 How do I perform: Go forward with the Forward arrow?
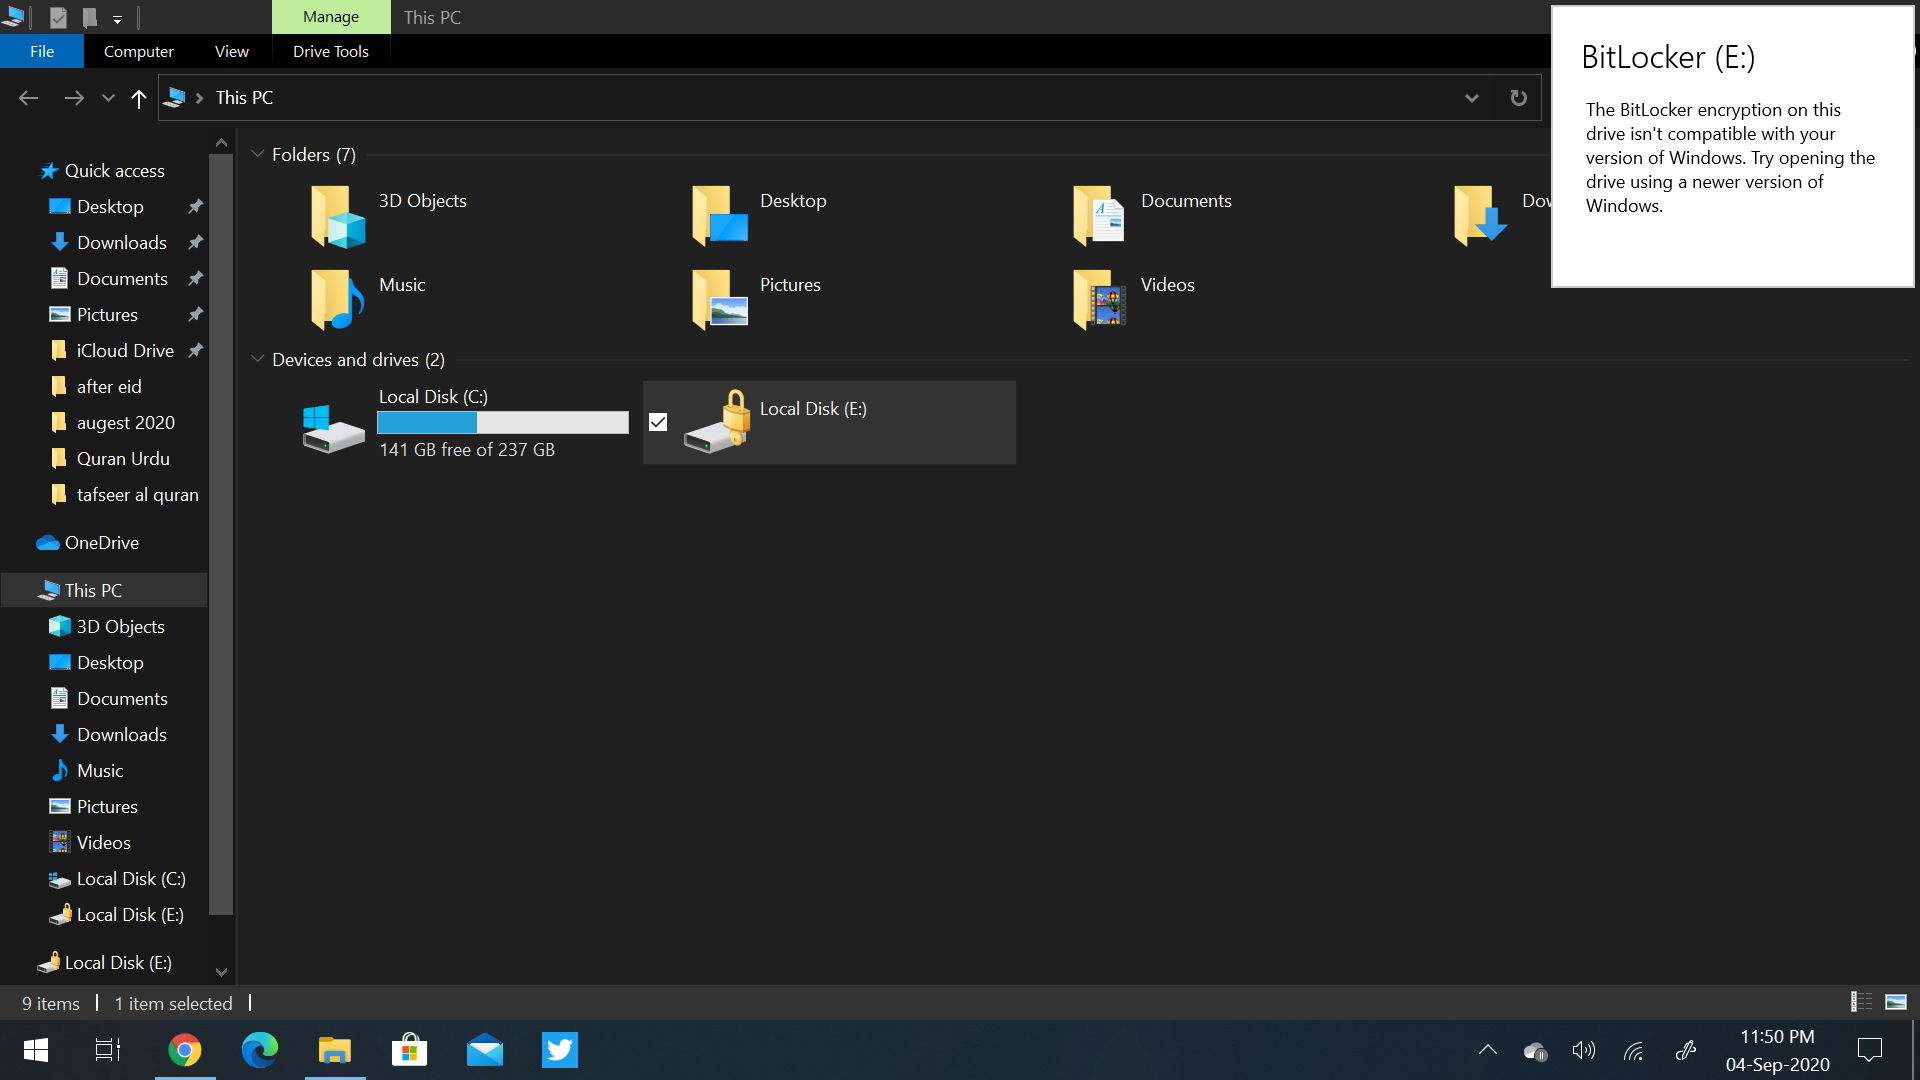(73, 98)
